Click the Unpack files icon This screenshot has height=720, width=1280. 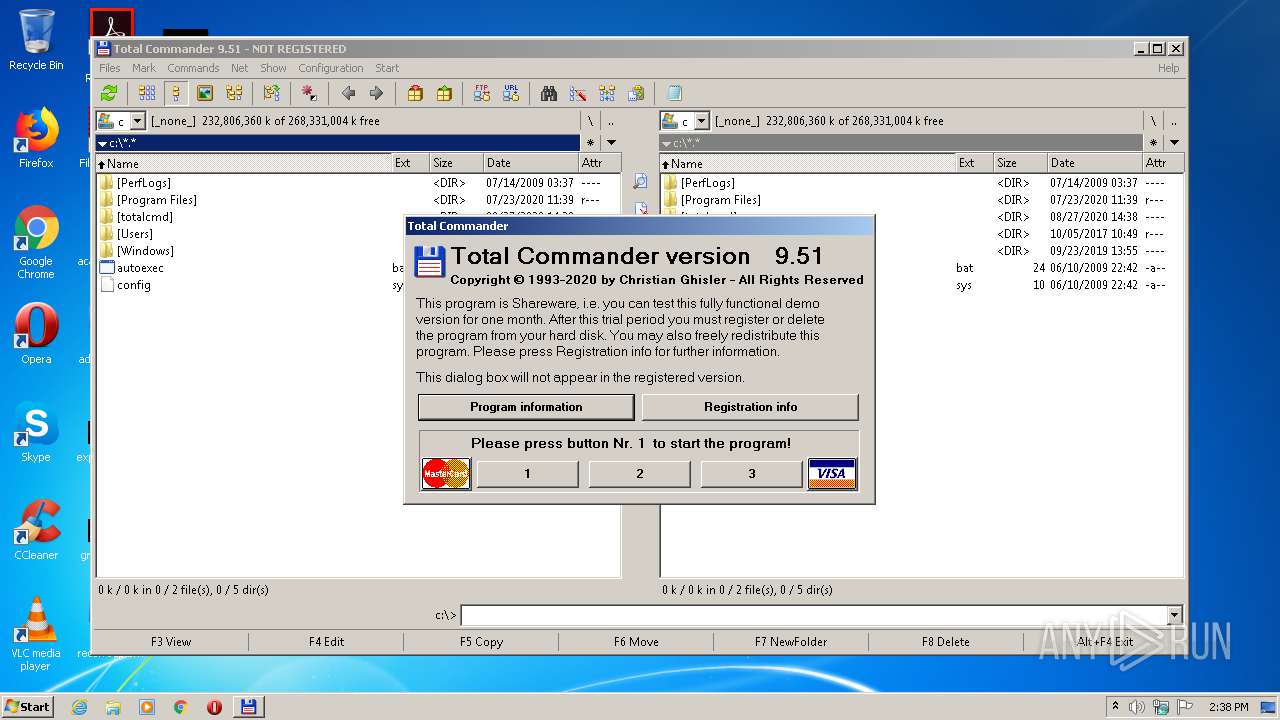(444, 93)
